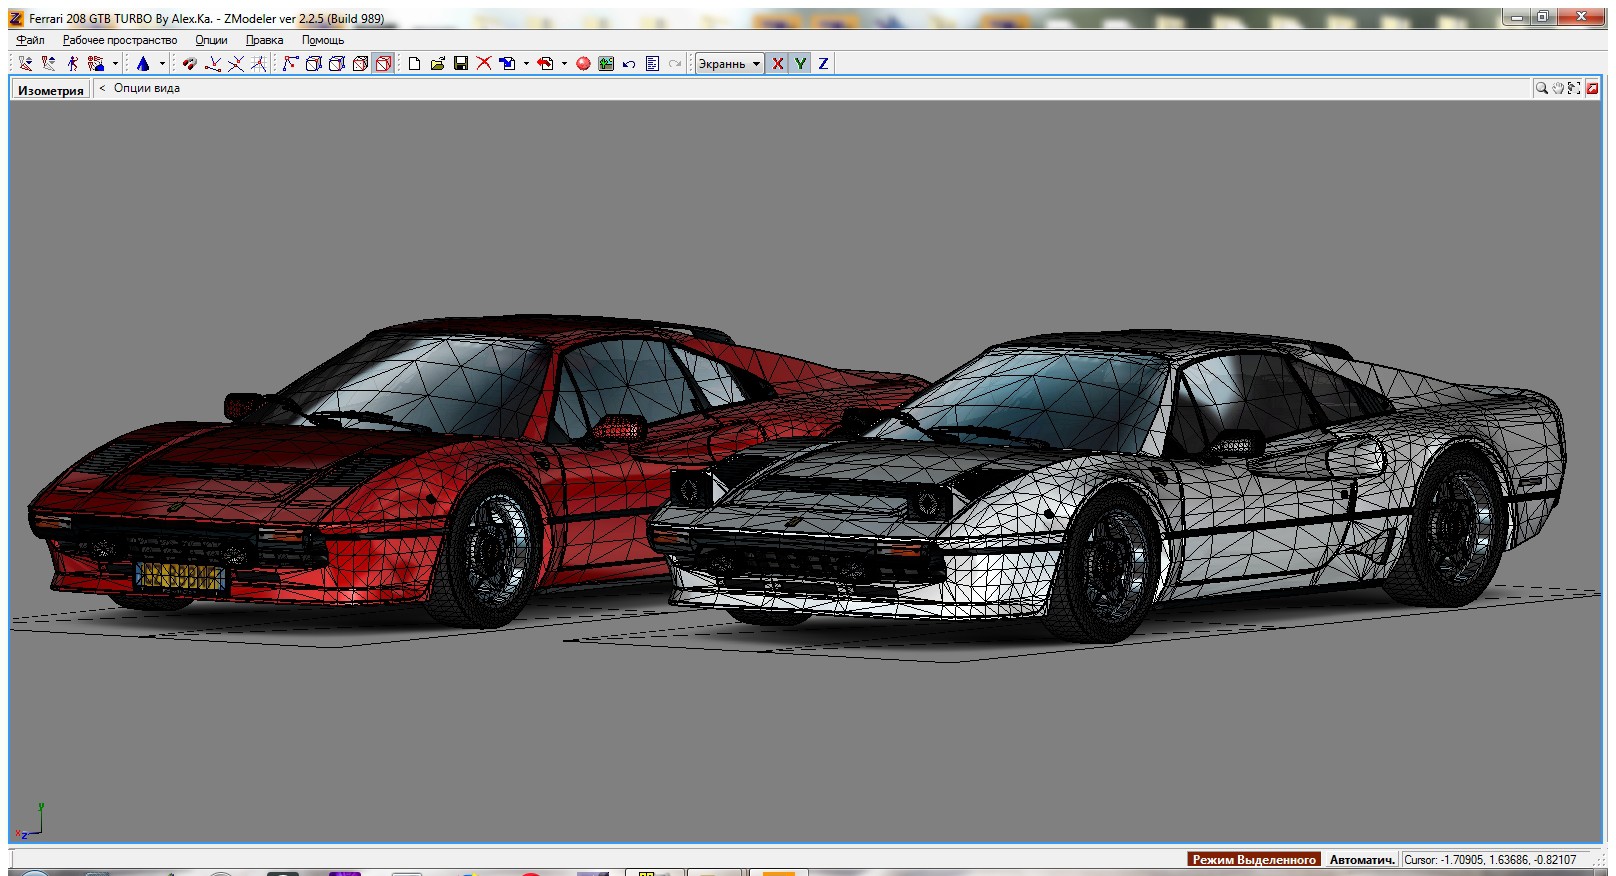Open the green textures browser icon

(x=606, y=64)
